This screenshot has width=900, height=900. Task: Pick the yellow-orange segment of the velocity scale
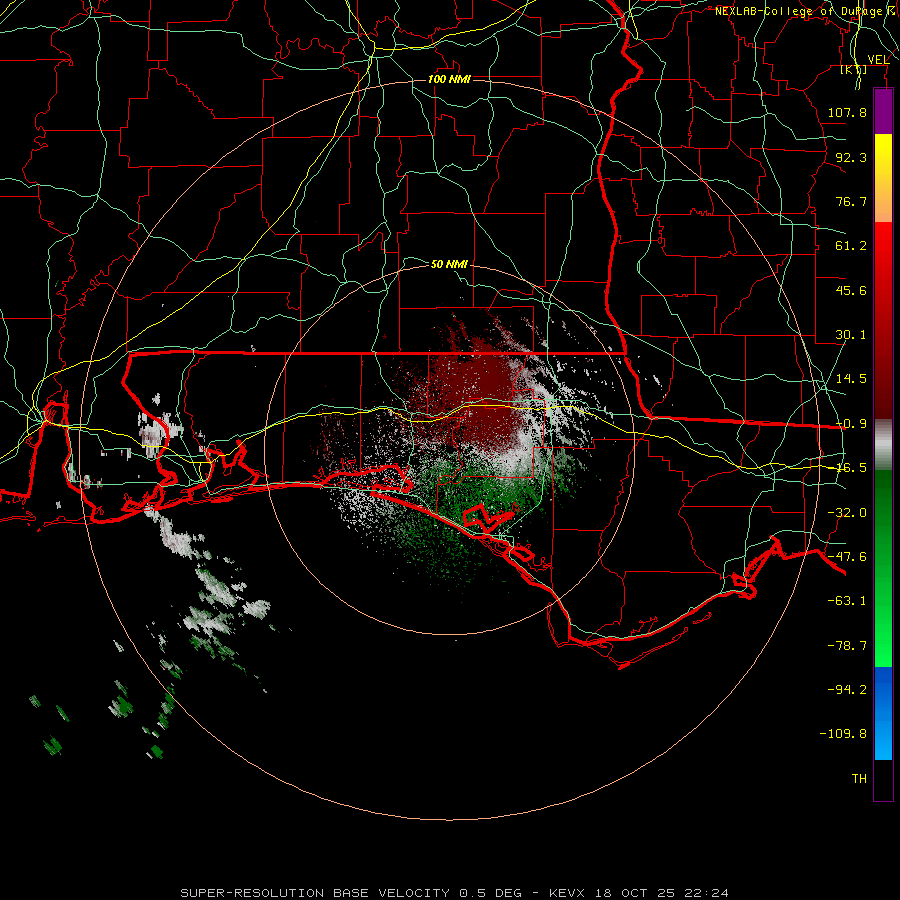point(883,178)
